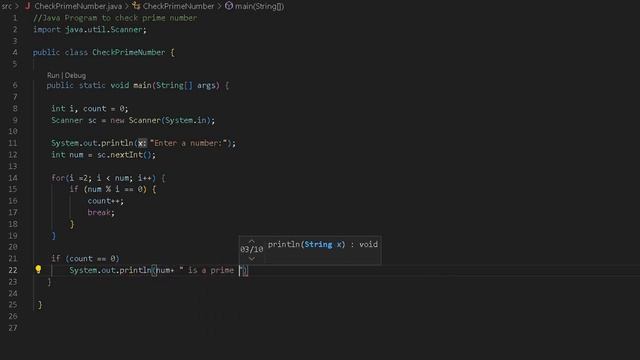Click the closing brace on line 19
This screenshot has width=640, height=360.
point(53,236)
